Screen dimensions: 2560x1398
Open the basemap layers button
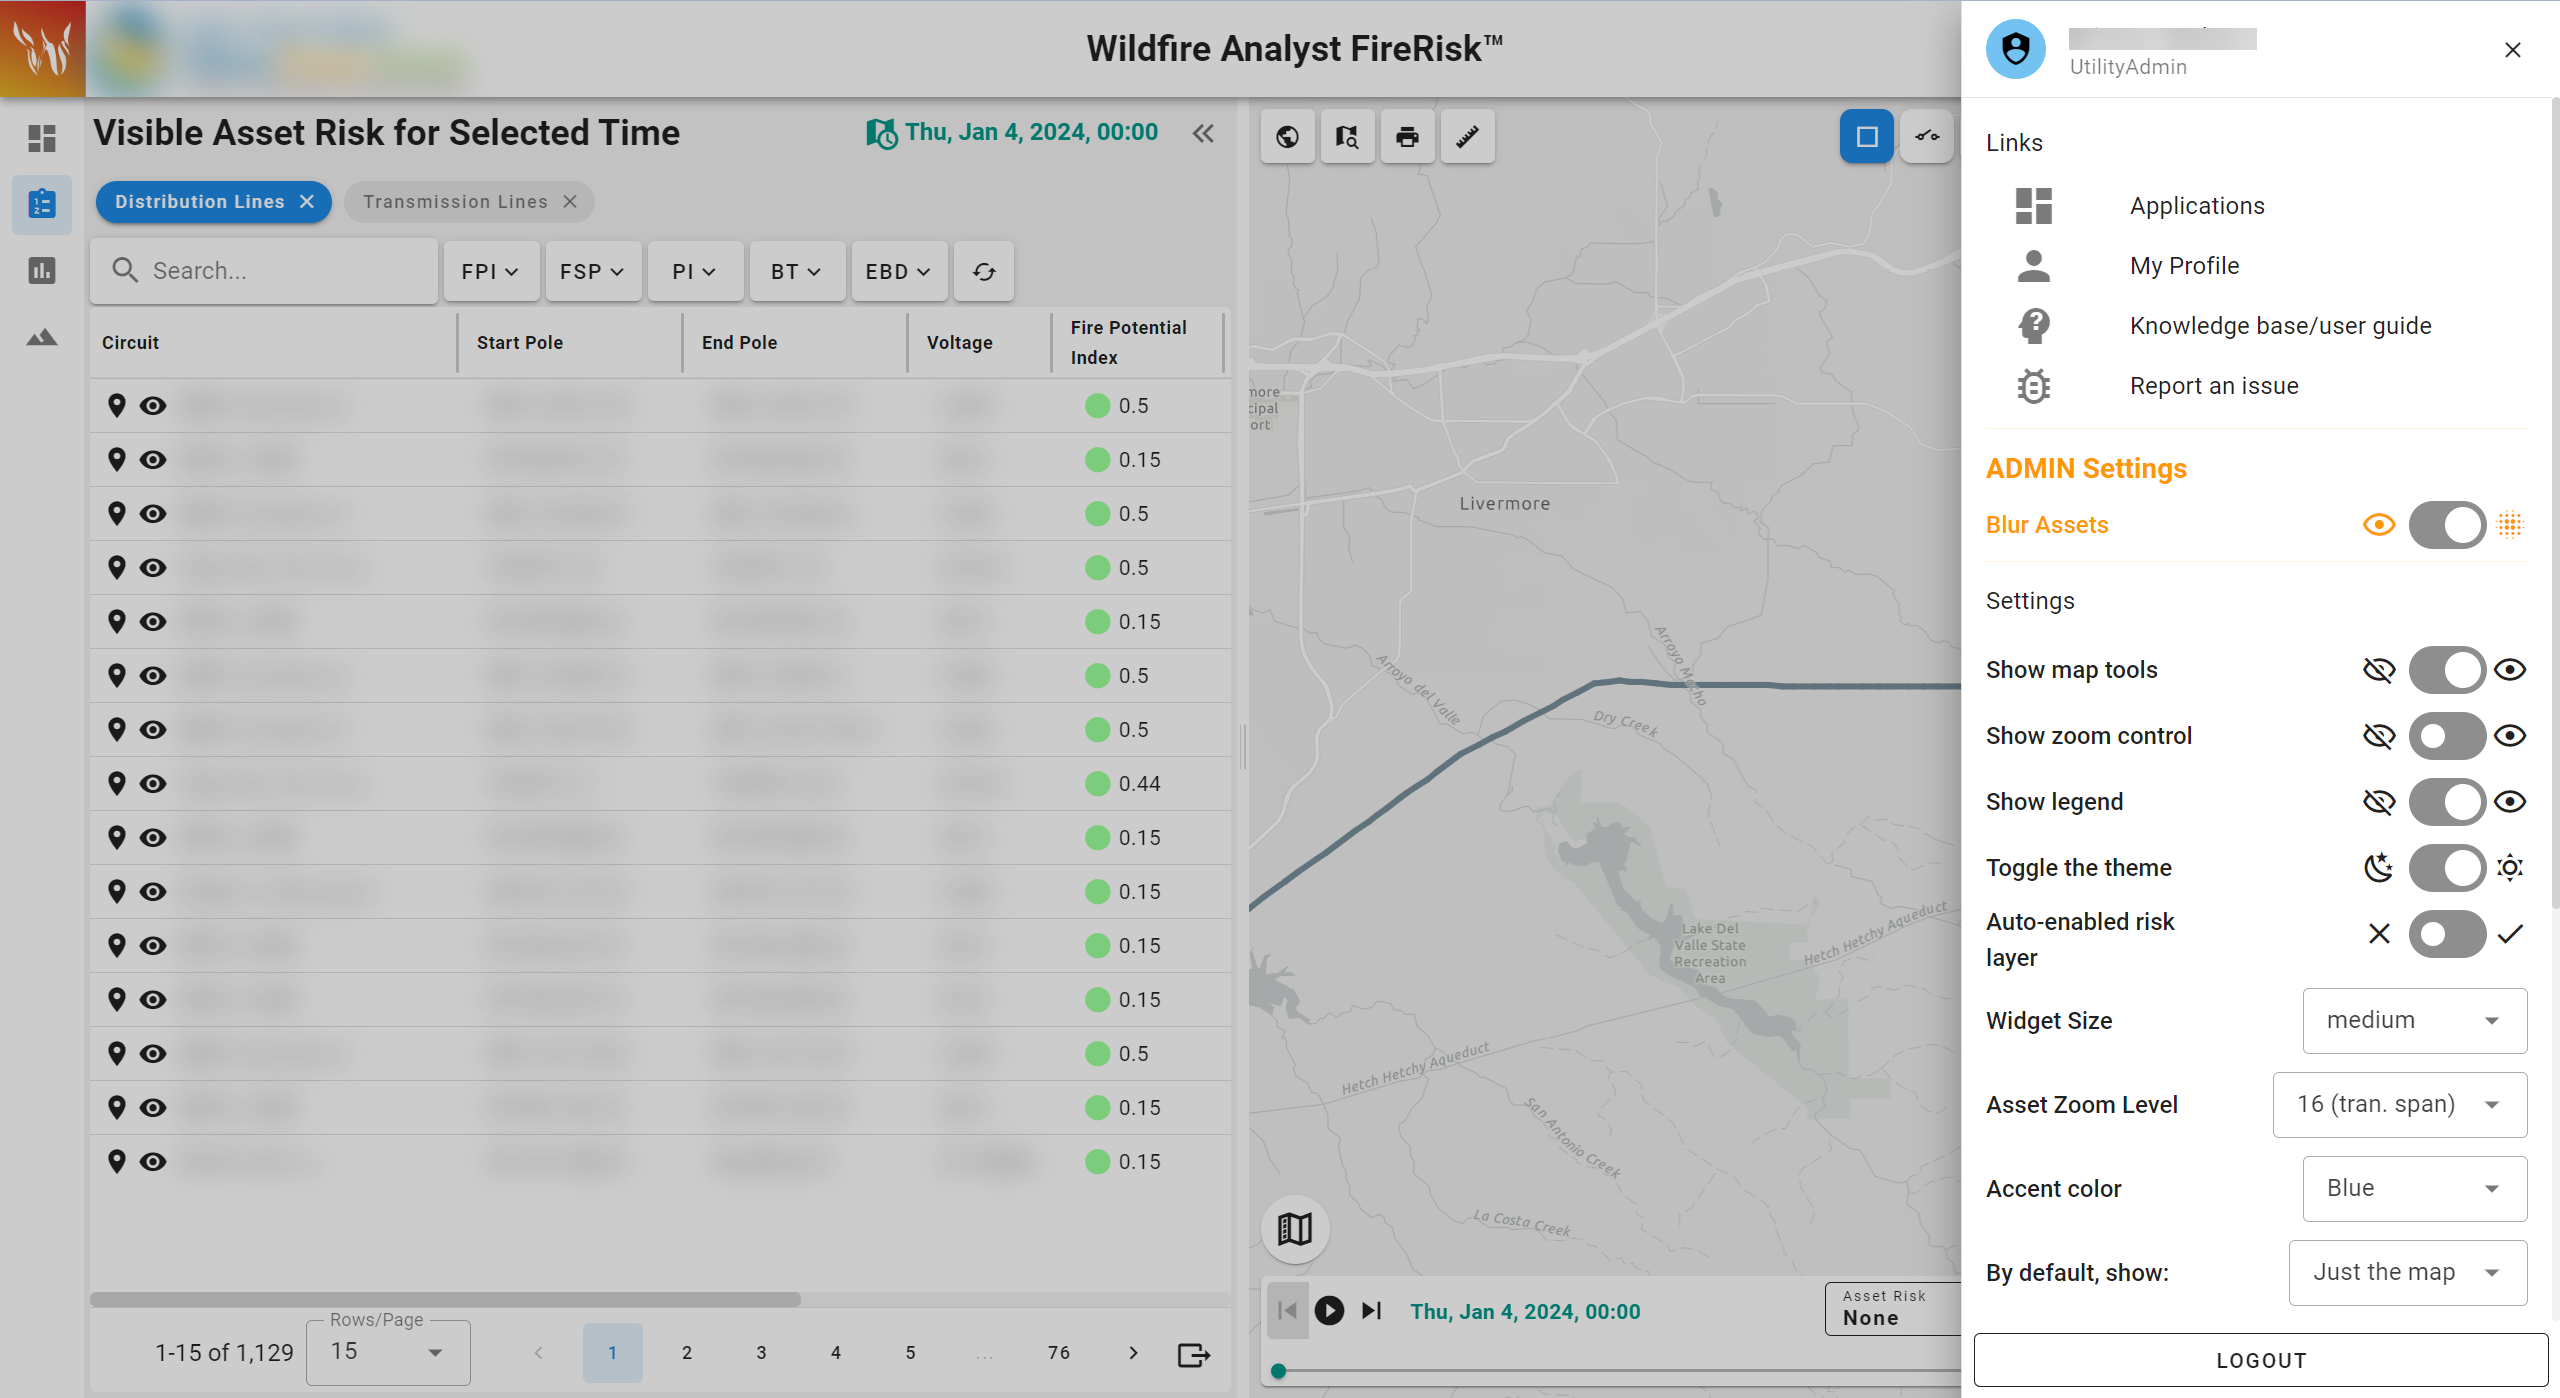1295,1228
